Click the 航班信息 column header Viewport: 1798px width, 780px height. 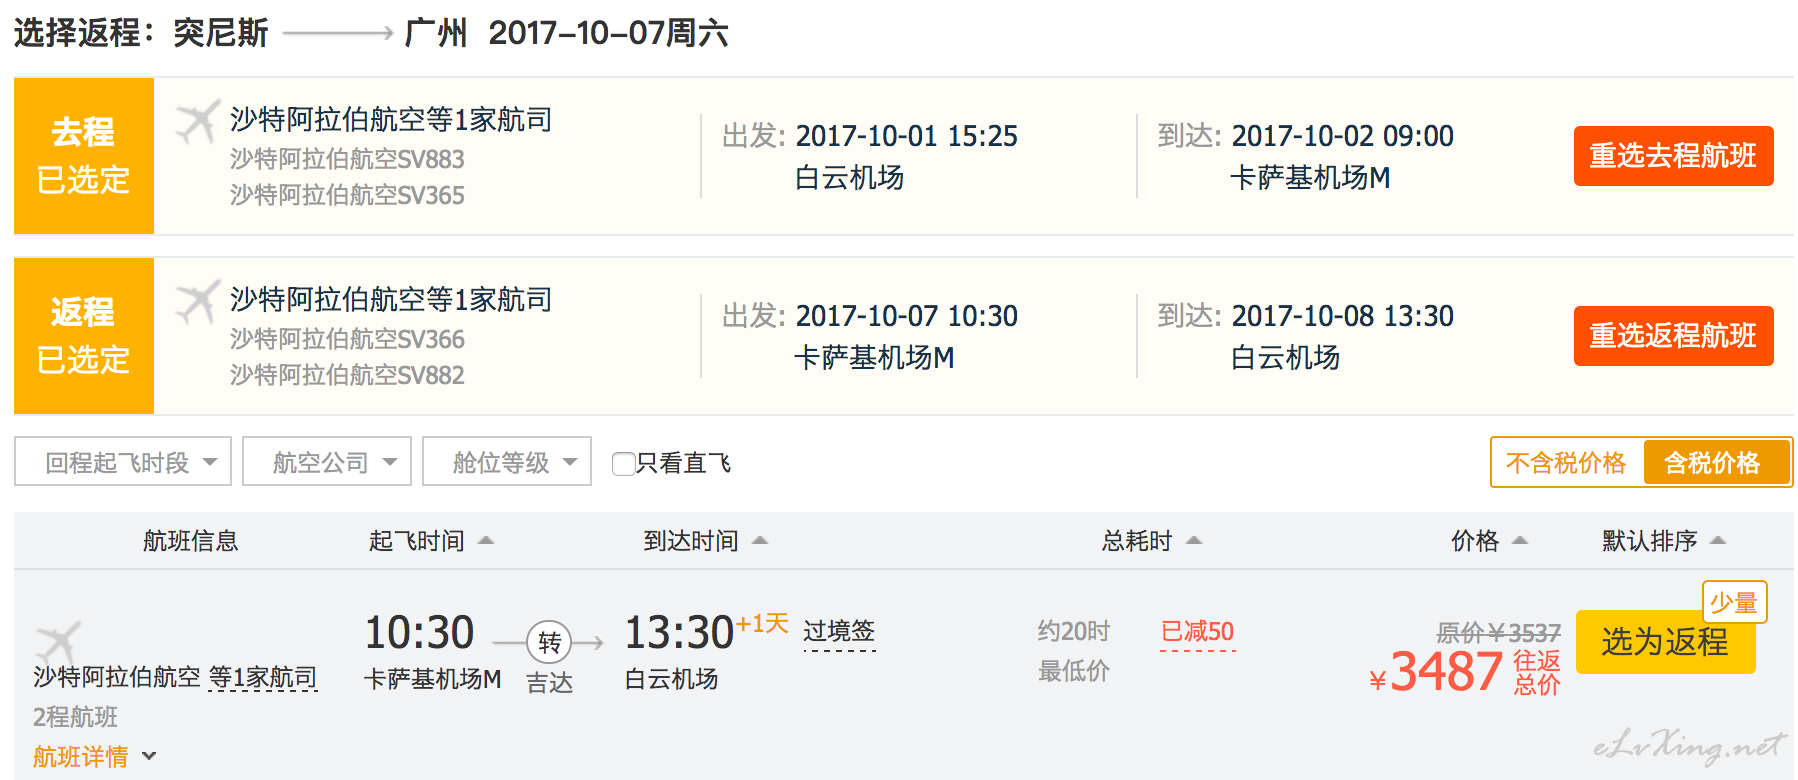point(190,541)
